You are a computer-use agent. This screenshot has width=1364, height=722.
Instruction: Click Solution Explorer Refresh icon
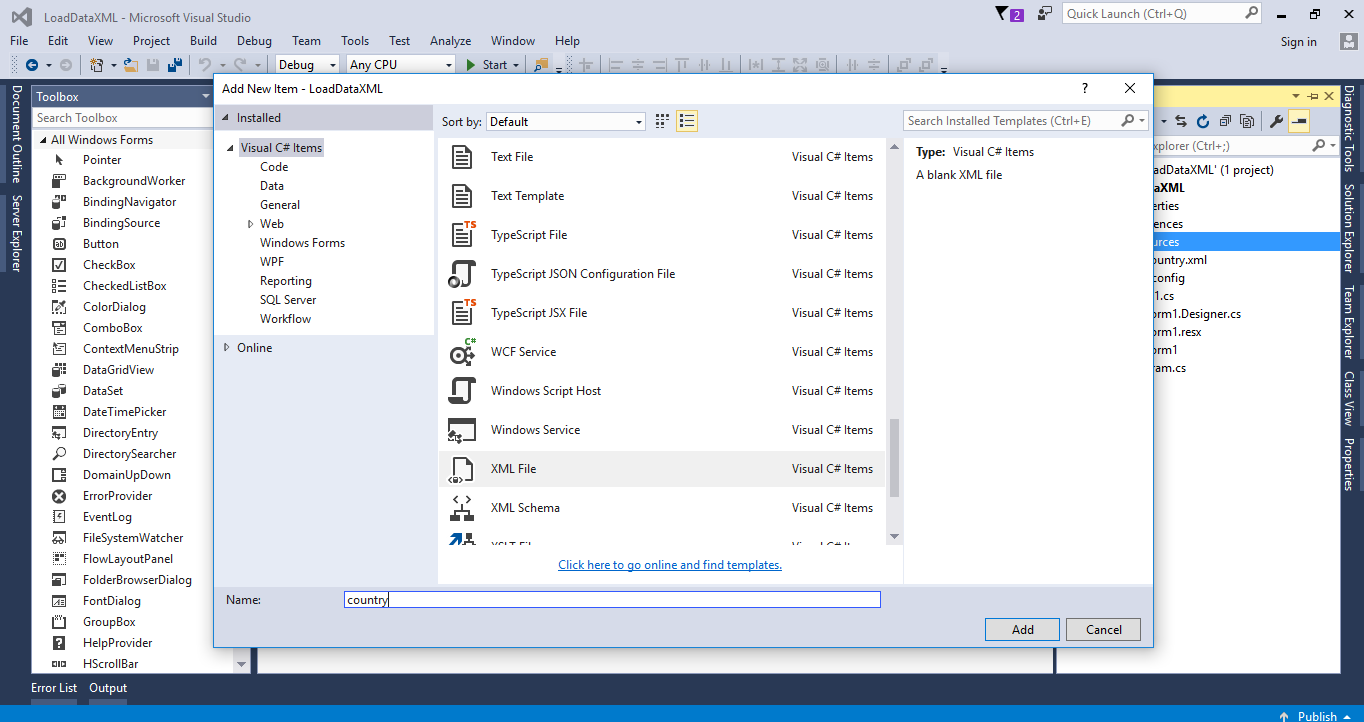point(1203,121)
